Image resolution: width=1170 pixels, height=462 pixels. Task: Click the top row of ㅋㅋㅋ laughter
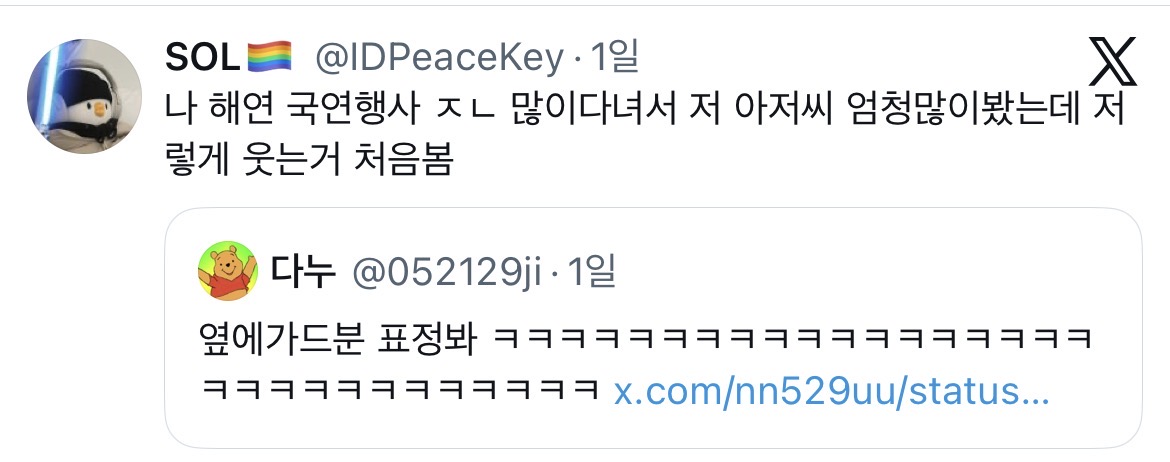[793, 340]
